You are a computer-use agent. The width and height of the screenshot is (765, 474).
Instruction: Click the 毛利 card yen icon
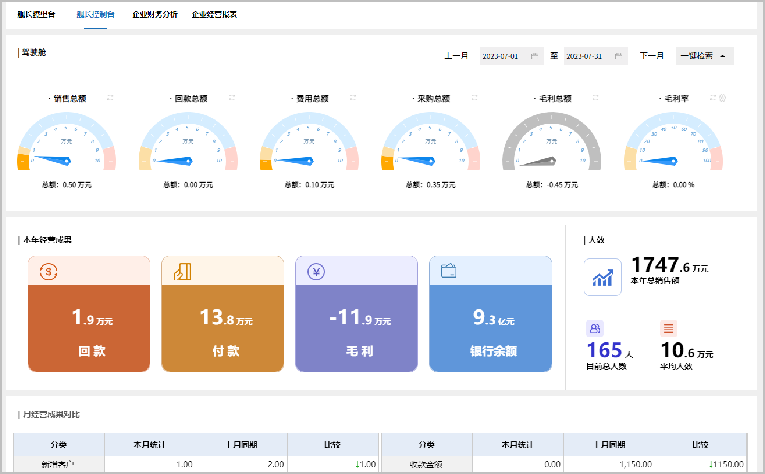315,270
